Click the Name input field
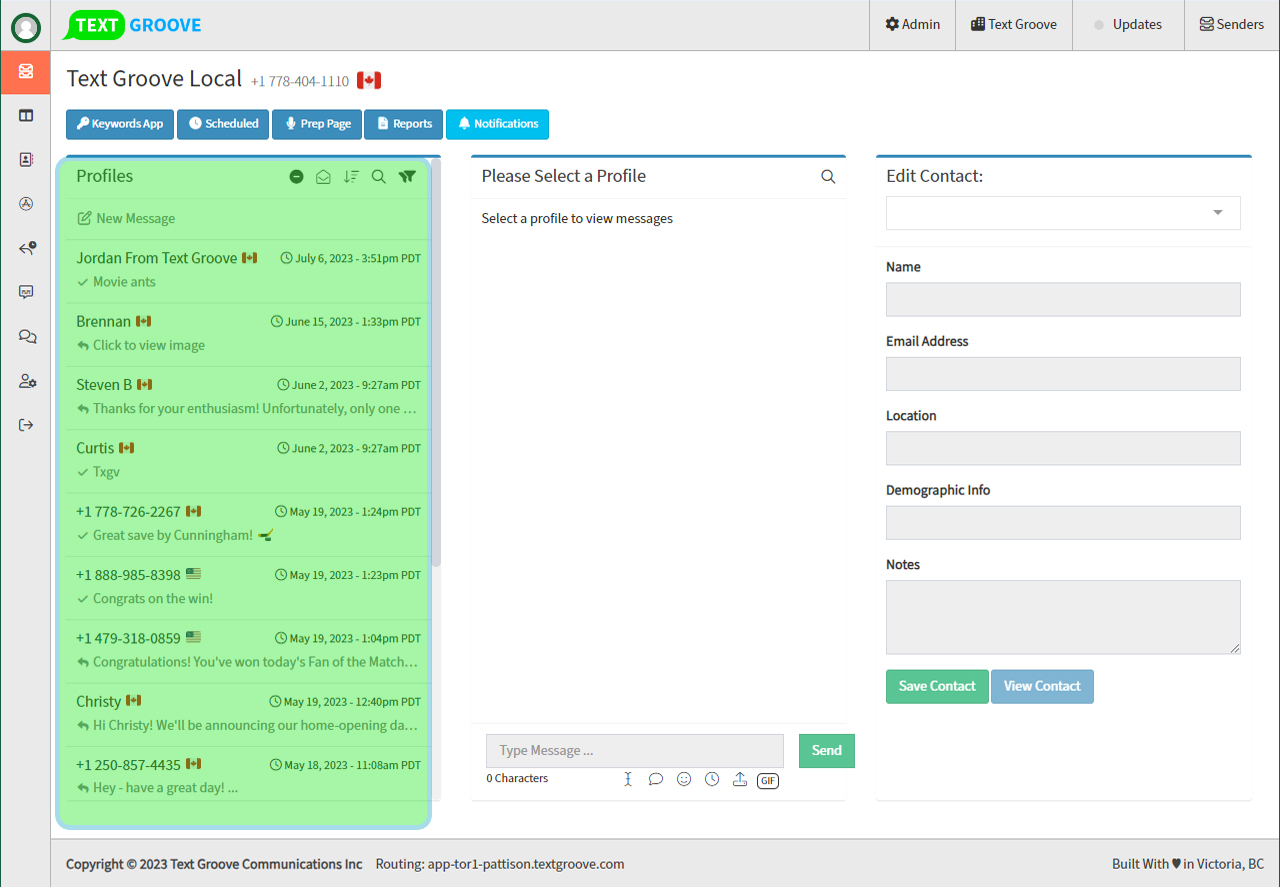The height and width of the screenshot is (887, 1280). tap(1063, 299)
